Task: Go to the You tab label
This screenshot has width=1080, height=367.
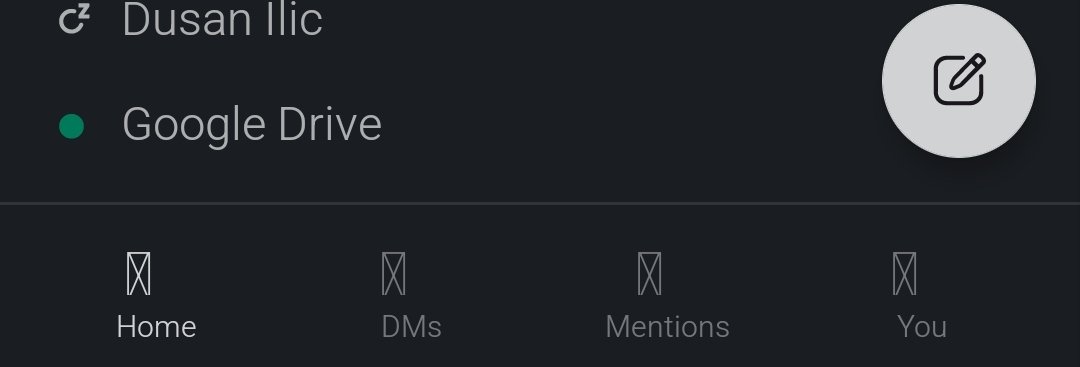Action: 922,326
